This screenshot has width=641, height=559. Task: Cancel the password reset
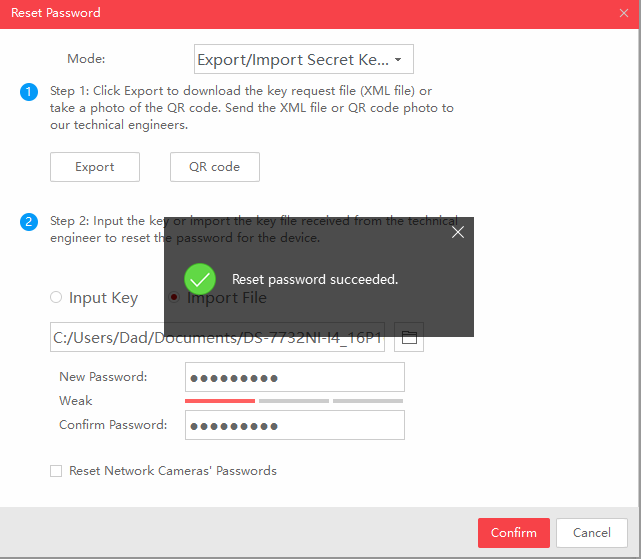coord(591,533)
